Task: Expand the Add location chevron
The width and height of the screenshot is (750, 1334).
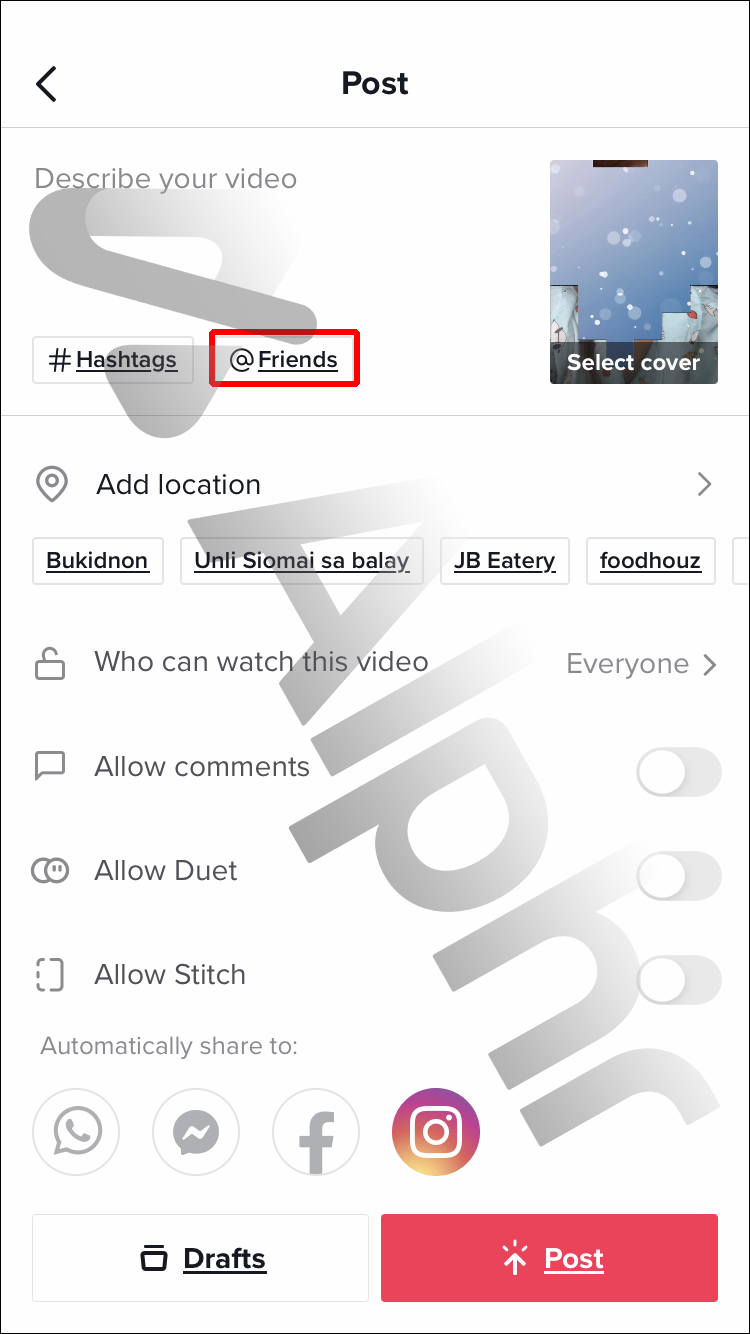Action: 705,485
